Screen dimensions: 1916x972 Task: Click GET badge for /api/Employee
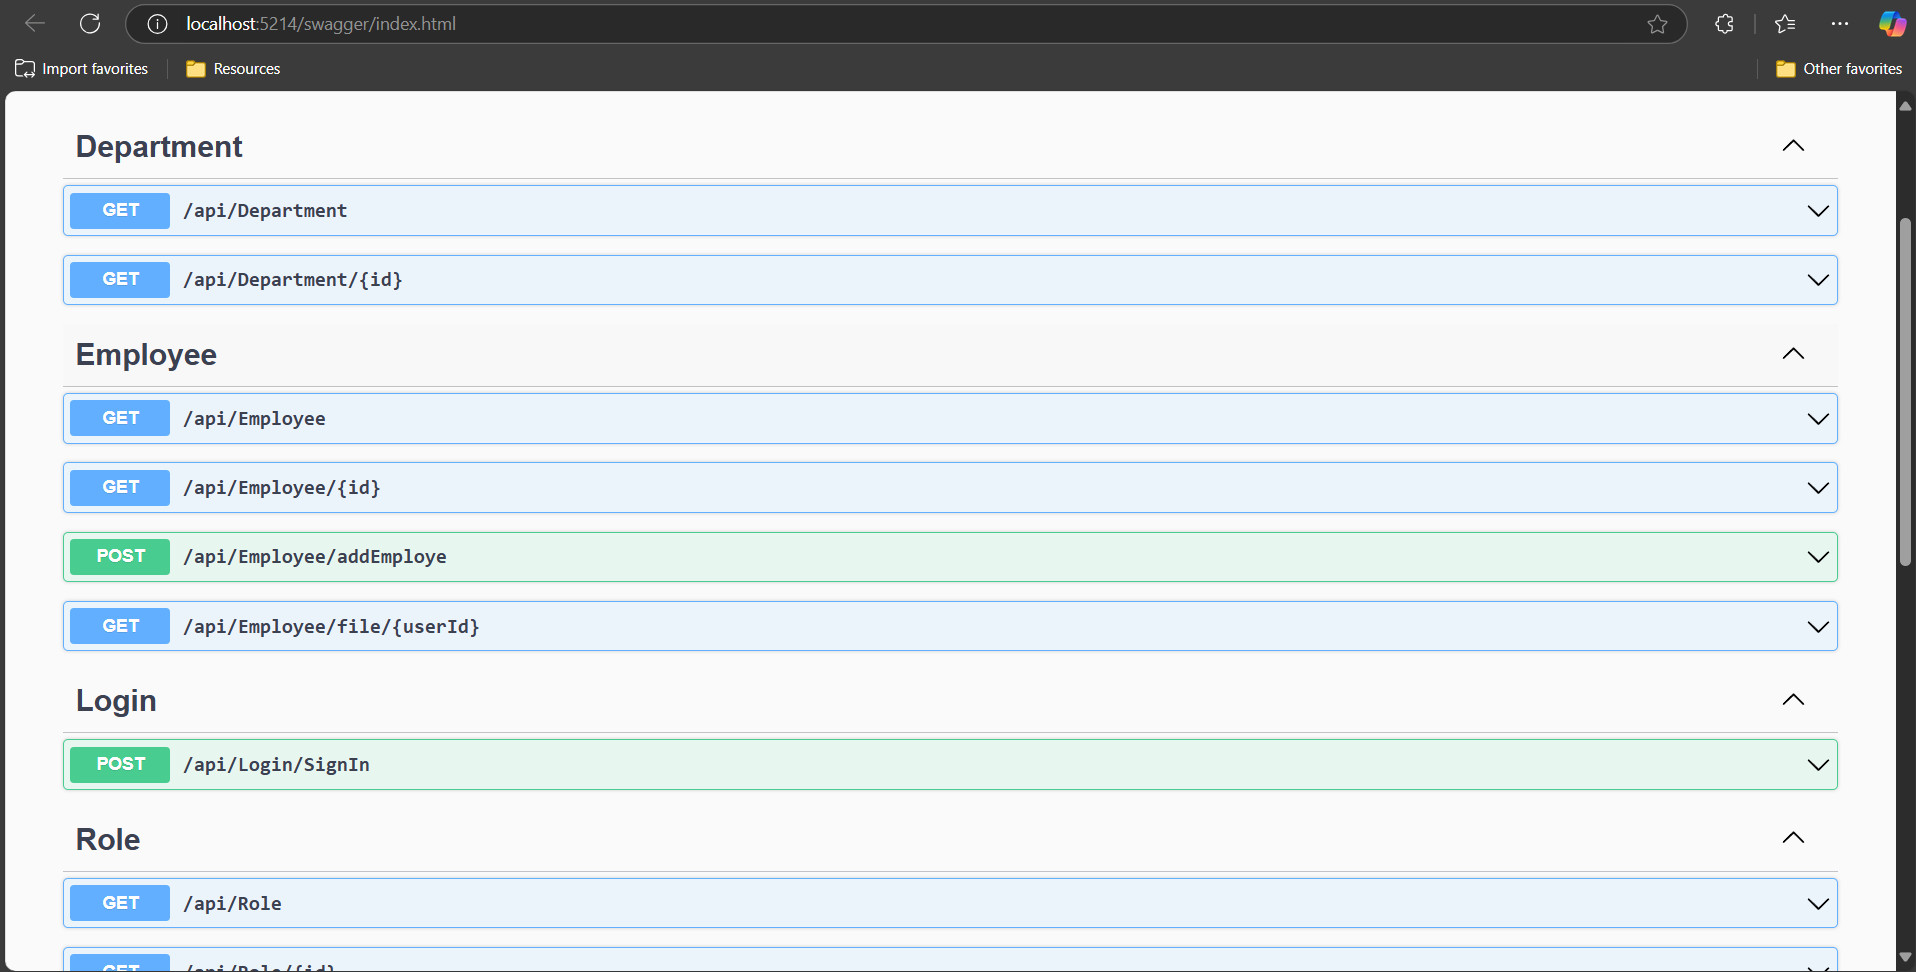[x=120, y=418]
